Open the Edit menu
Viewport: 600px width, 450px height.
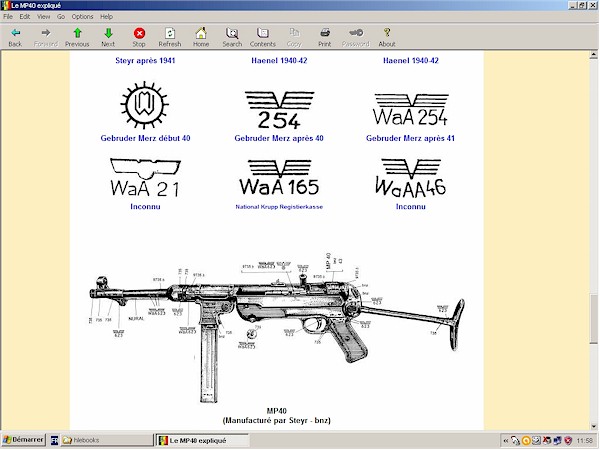tap(25, 16)
